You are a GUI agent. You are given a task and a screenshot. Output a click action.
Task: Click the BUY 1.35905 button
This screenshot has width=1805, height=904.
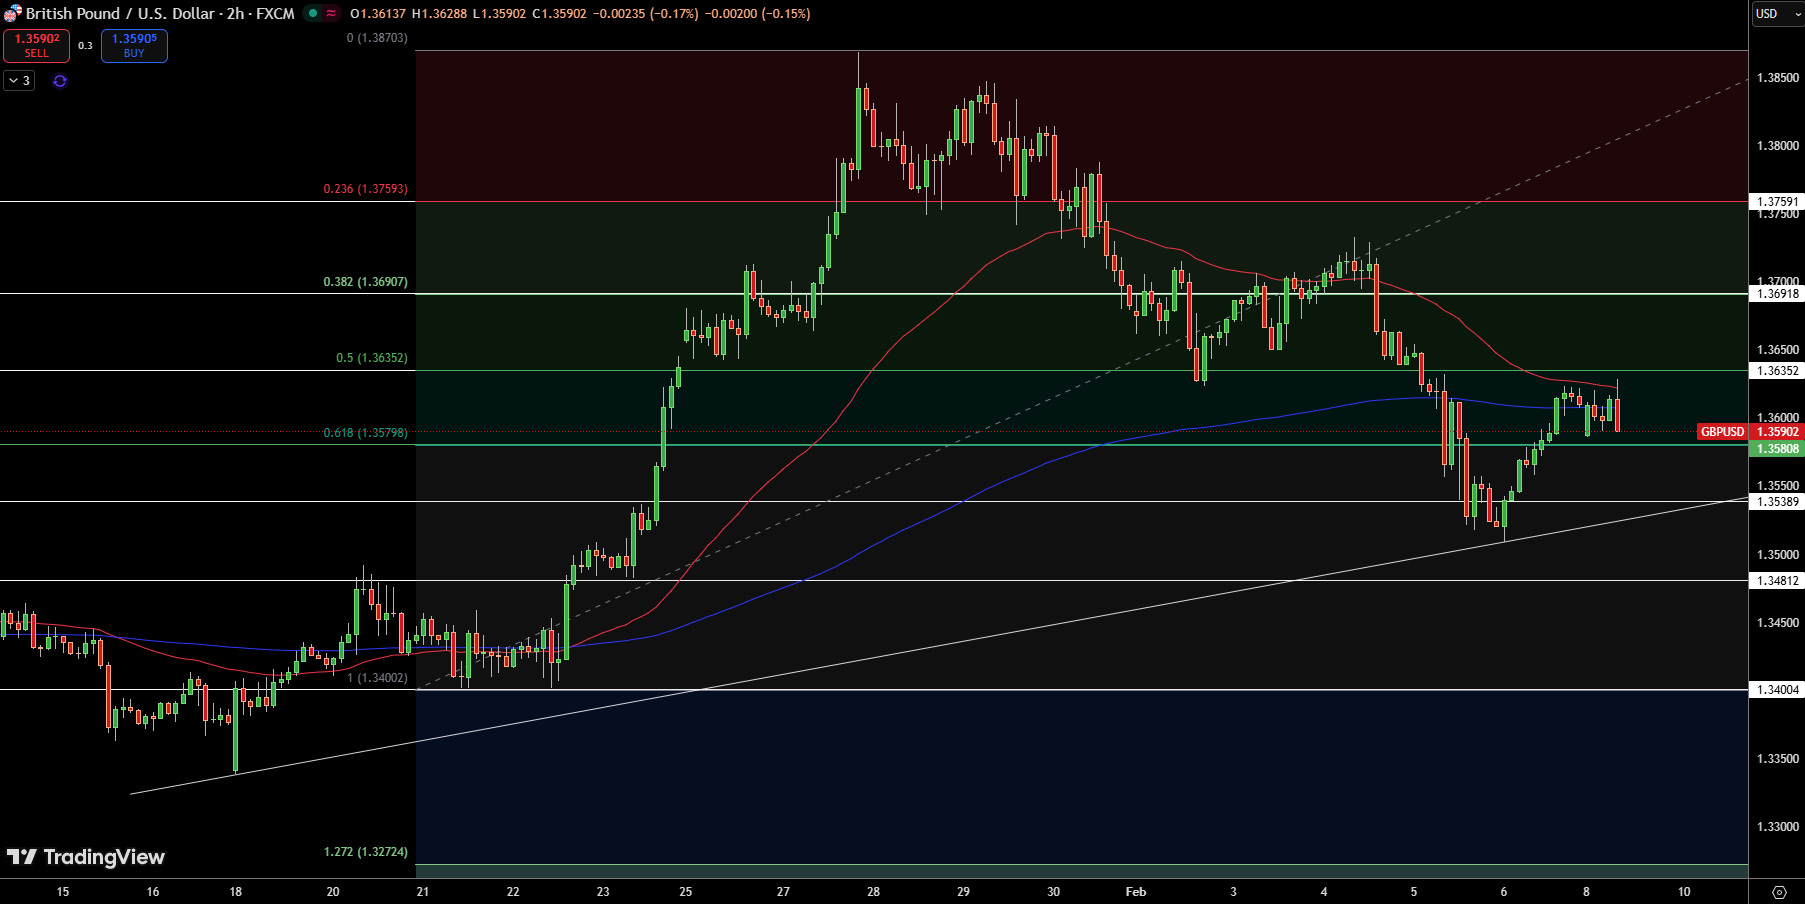click(134, 46)
